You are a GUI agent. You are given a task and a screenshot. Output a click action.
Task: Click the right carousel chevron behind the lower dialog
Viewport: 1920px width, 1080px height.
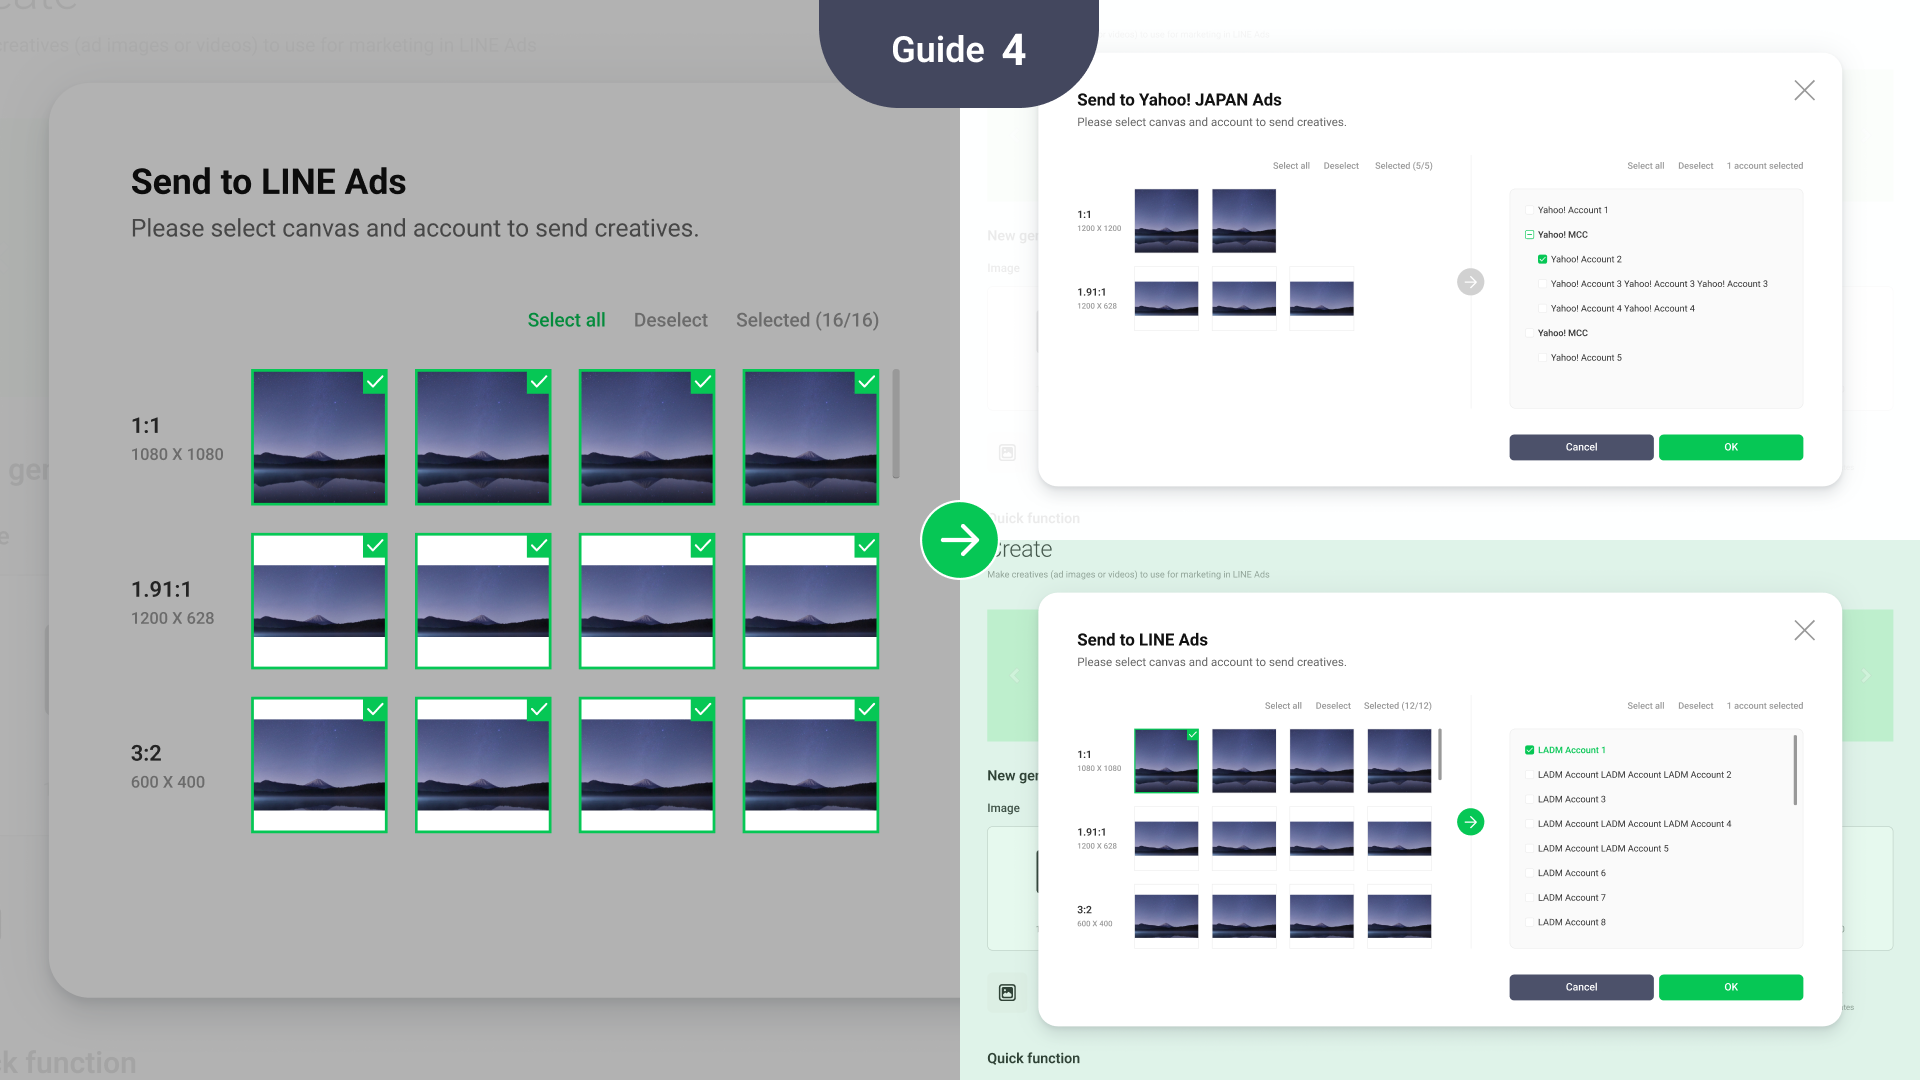pyautogui.click(x=1866, y=676)
